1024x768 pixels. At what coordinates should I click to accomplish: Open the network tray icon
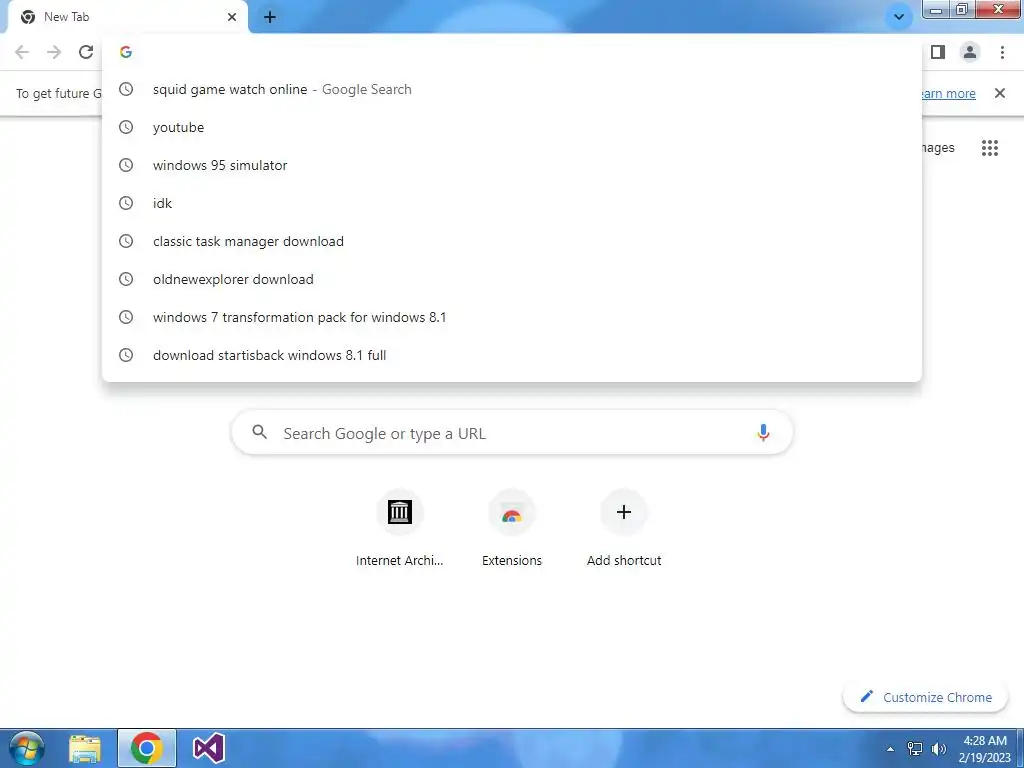pos(915,749)
